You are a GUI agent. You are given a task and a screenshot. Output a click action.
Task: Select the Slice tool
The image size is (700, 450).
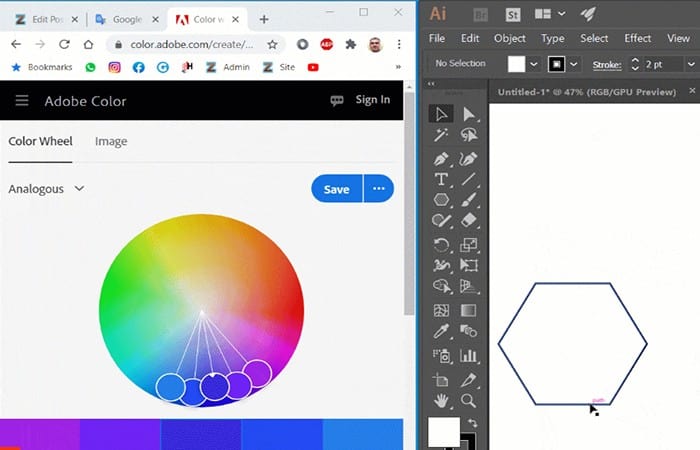(468, 380)
